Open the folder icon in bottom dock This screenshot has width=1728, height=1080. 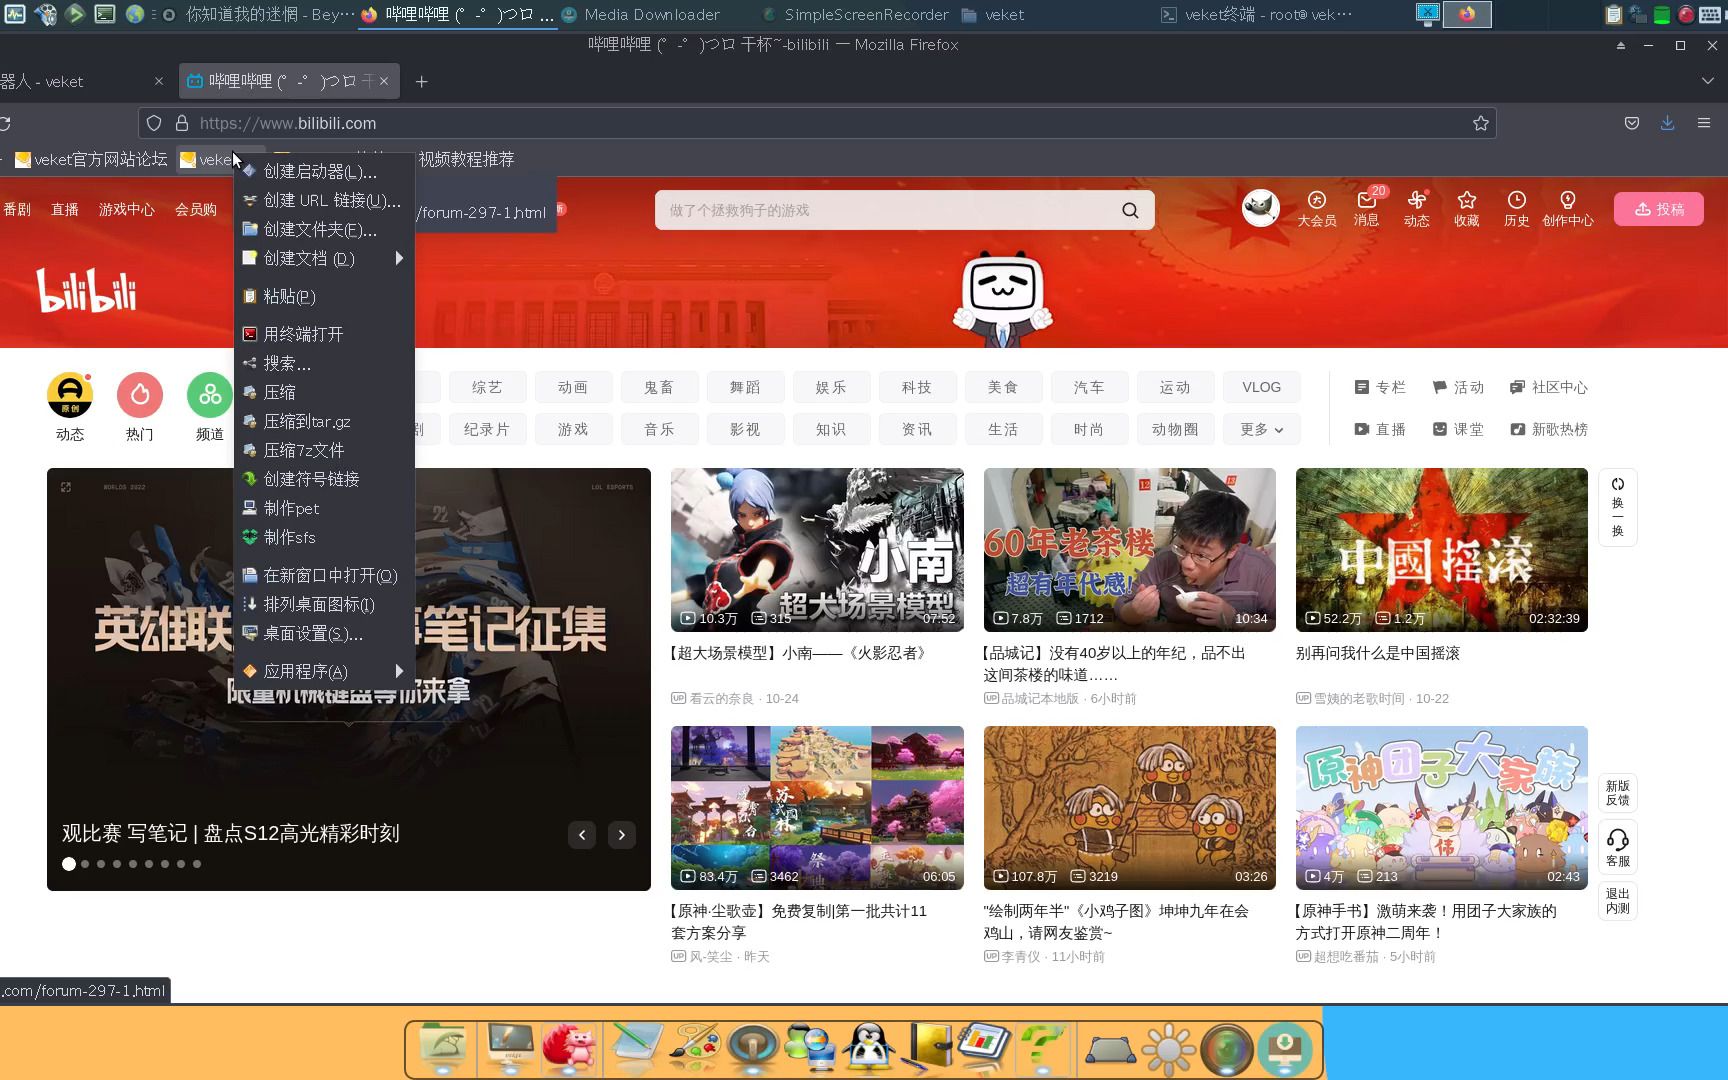click(x=444, y=1047)
